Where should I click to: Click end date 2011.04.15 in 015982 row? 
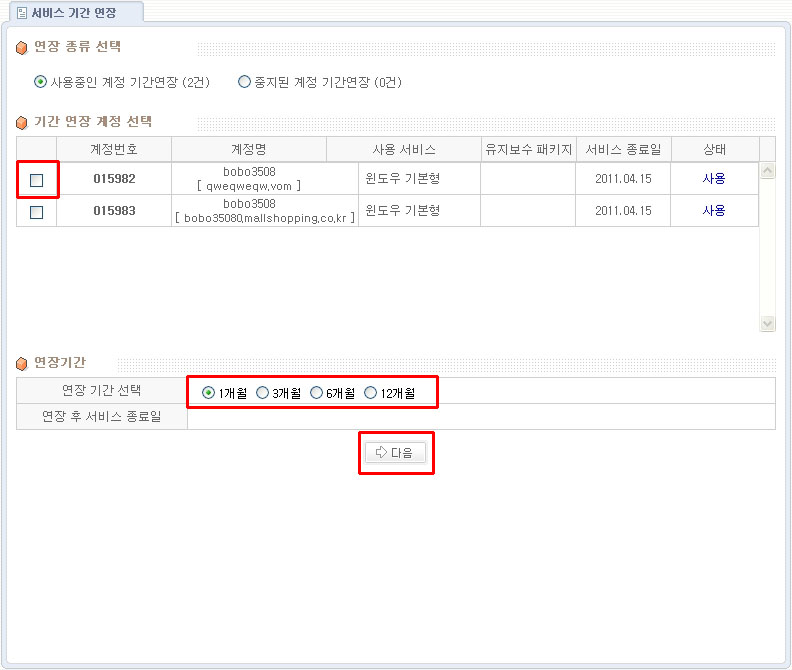623,178
